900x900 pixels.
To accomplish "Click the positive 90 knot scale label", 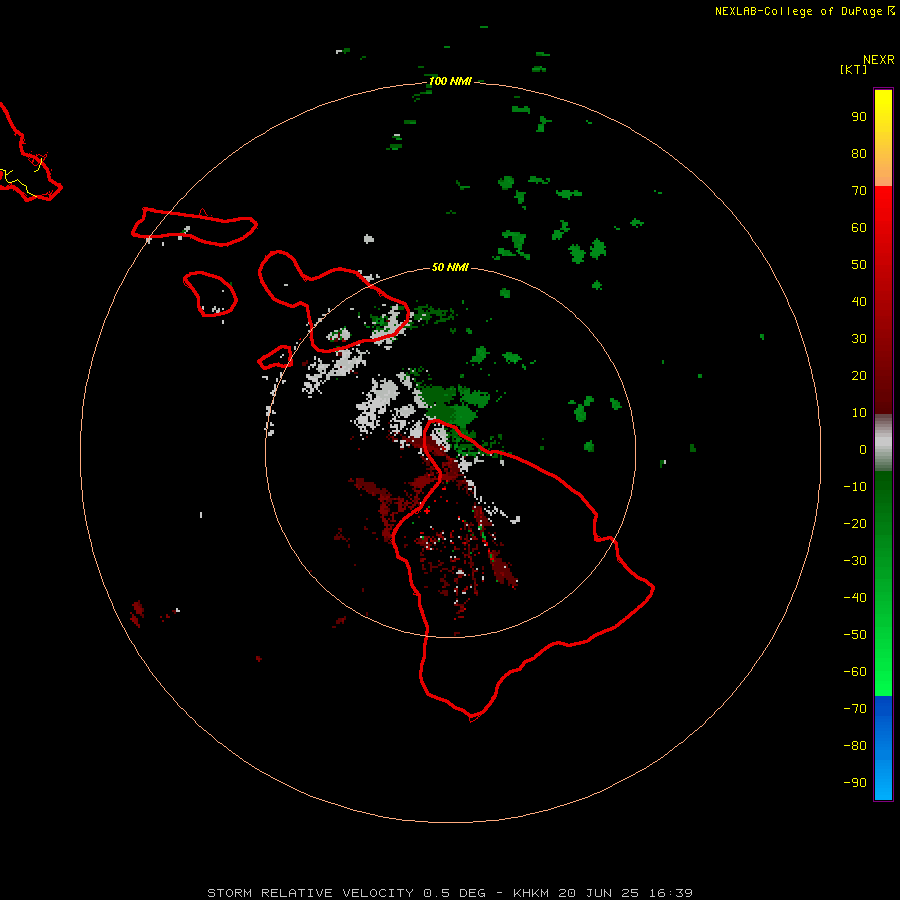I will click(x=859, y=117).
